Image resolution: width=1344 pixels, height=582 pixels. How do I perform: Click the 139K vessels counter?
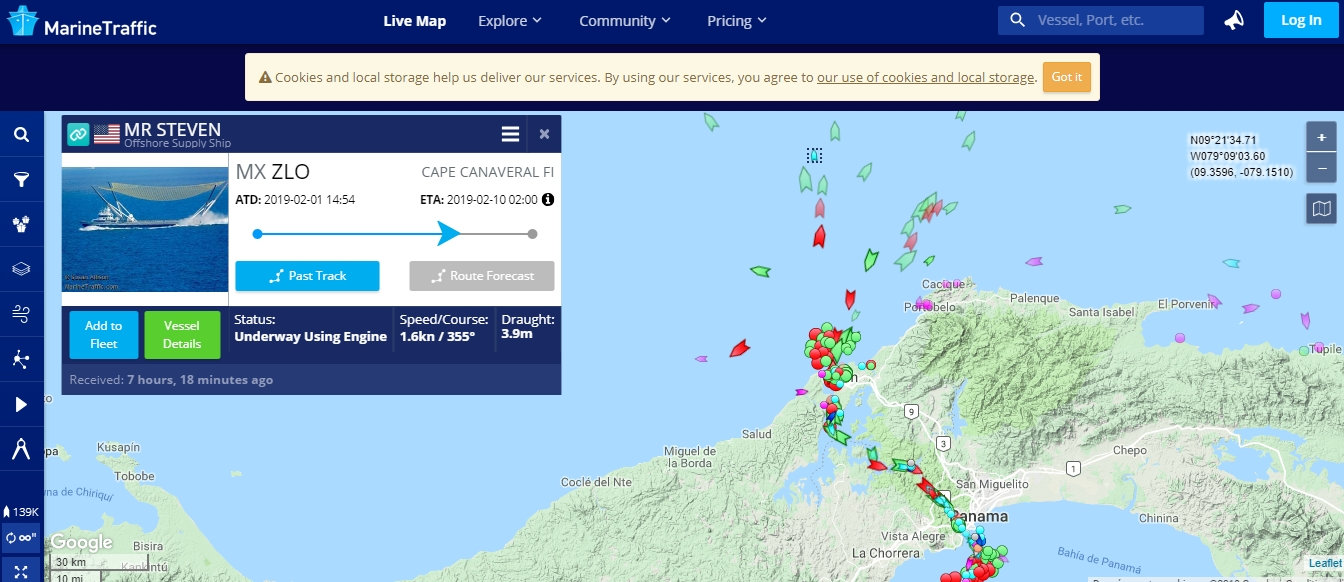click(x=21, y=512)
